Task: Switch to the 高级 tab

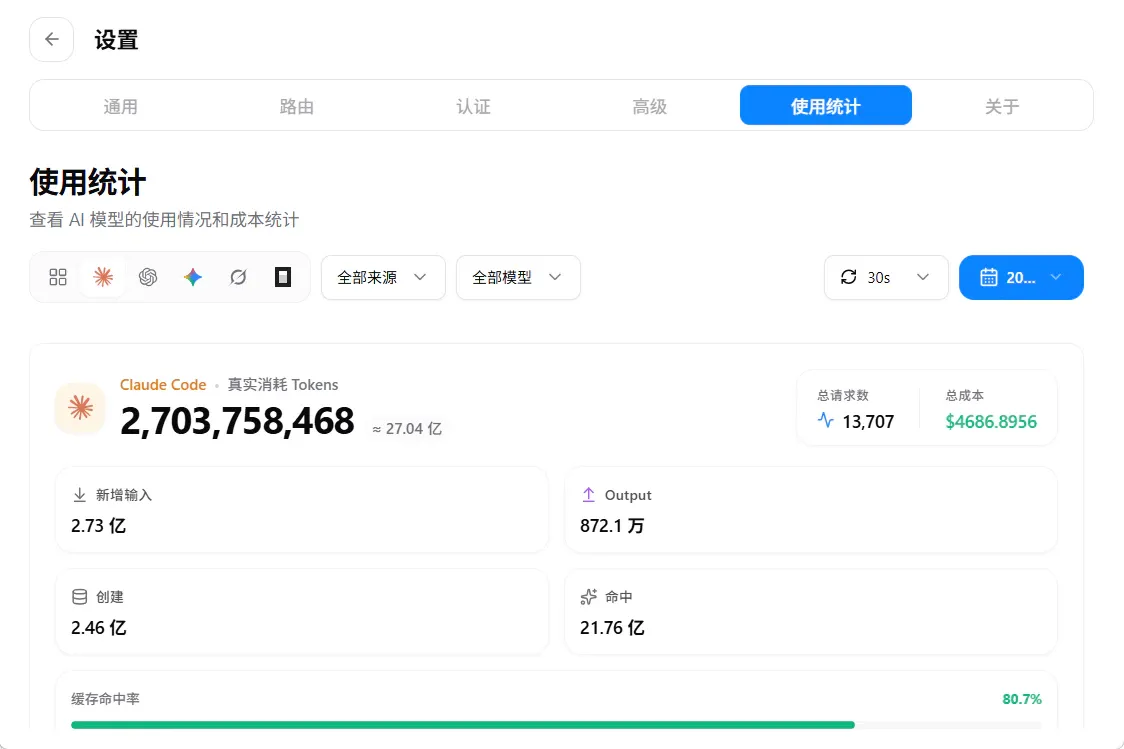Action: 649,106
